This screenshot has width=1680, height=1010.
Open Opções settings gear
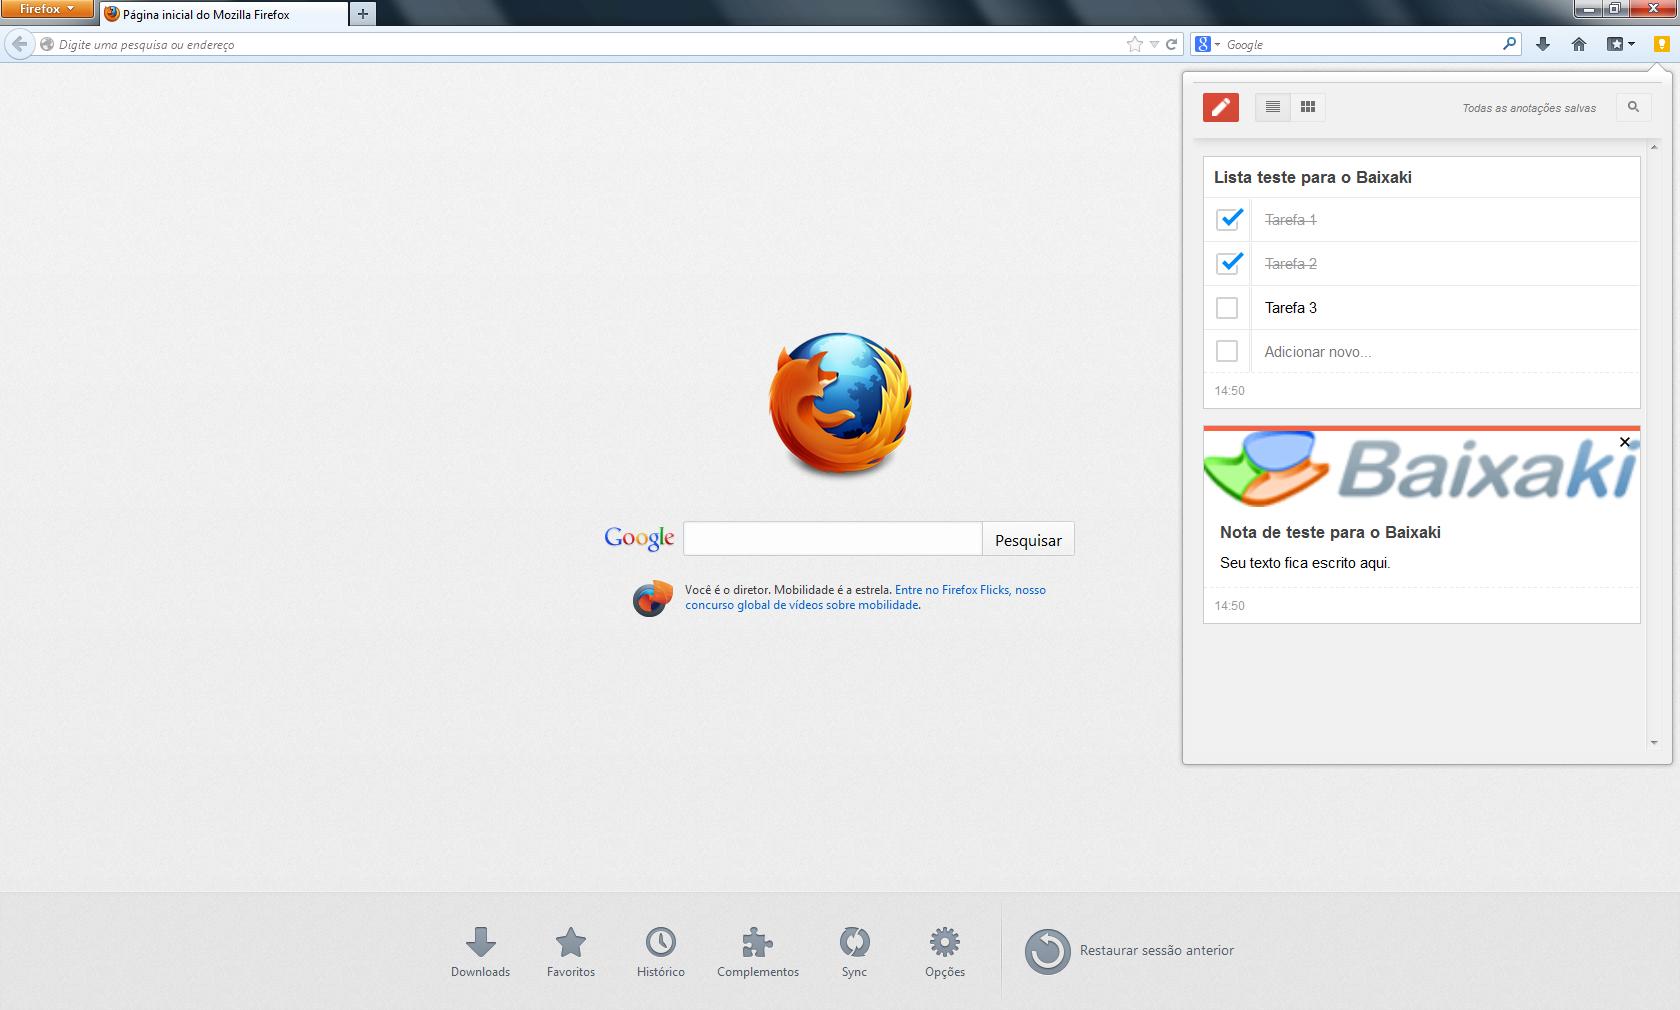945,952
